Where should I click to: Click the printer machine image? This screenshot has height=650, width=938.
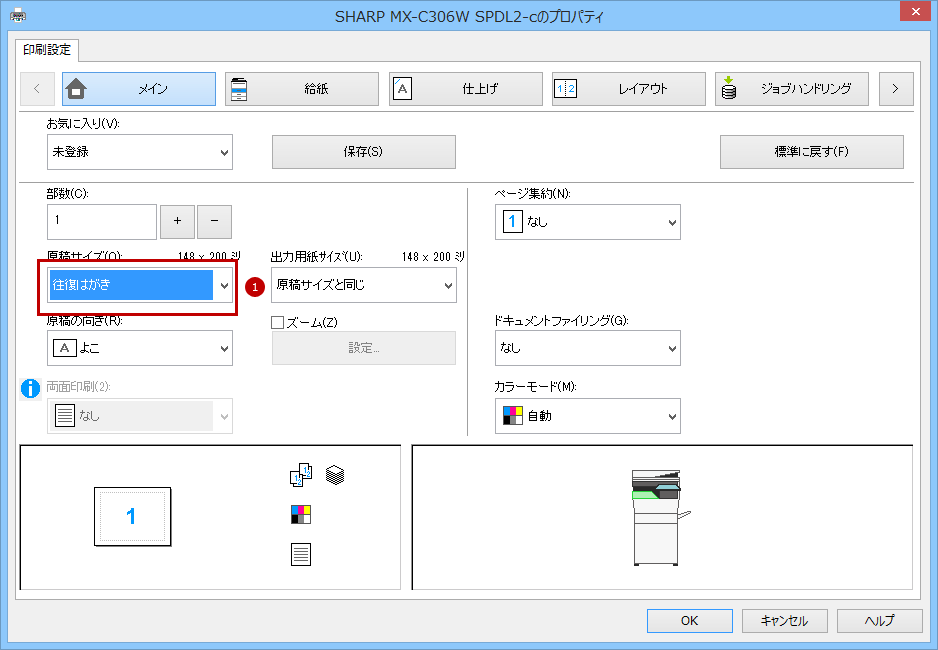coord(660,518)
